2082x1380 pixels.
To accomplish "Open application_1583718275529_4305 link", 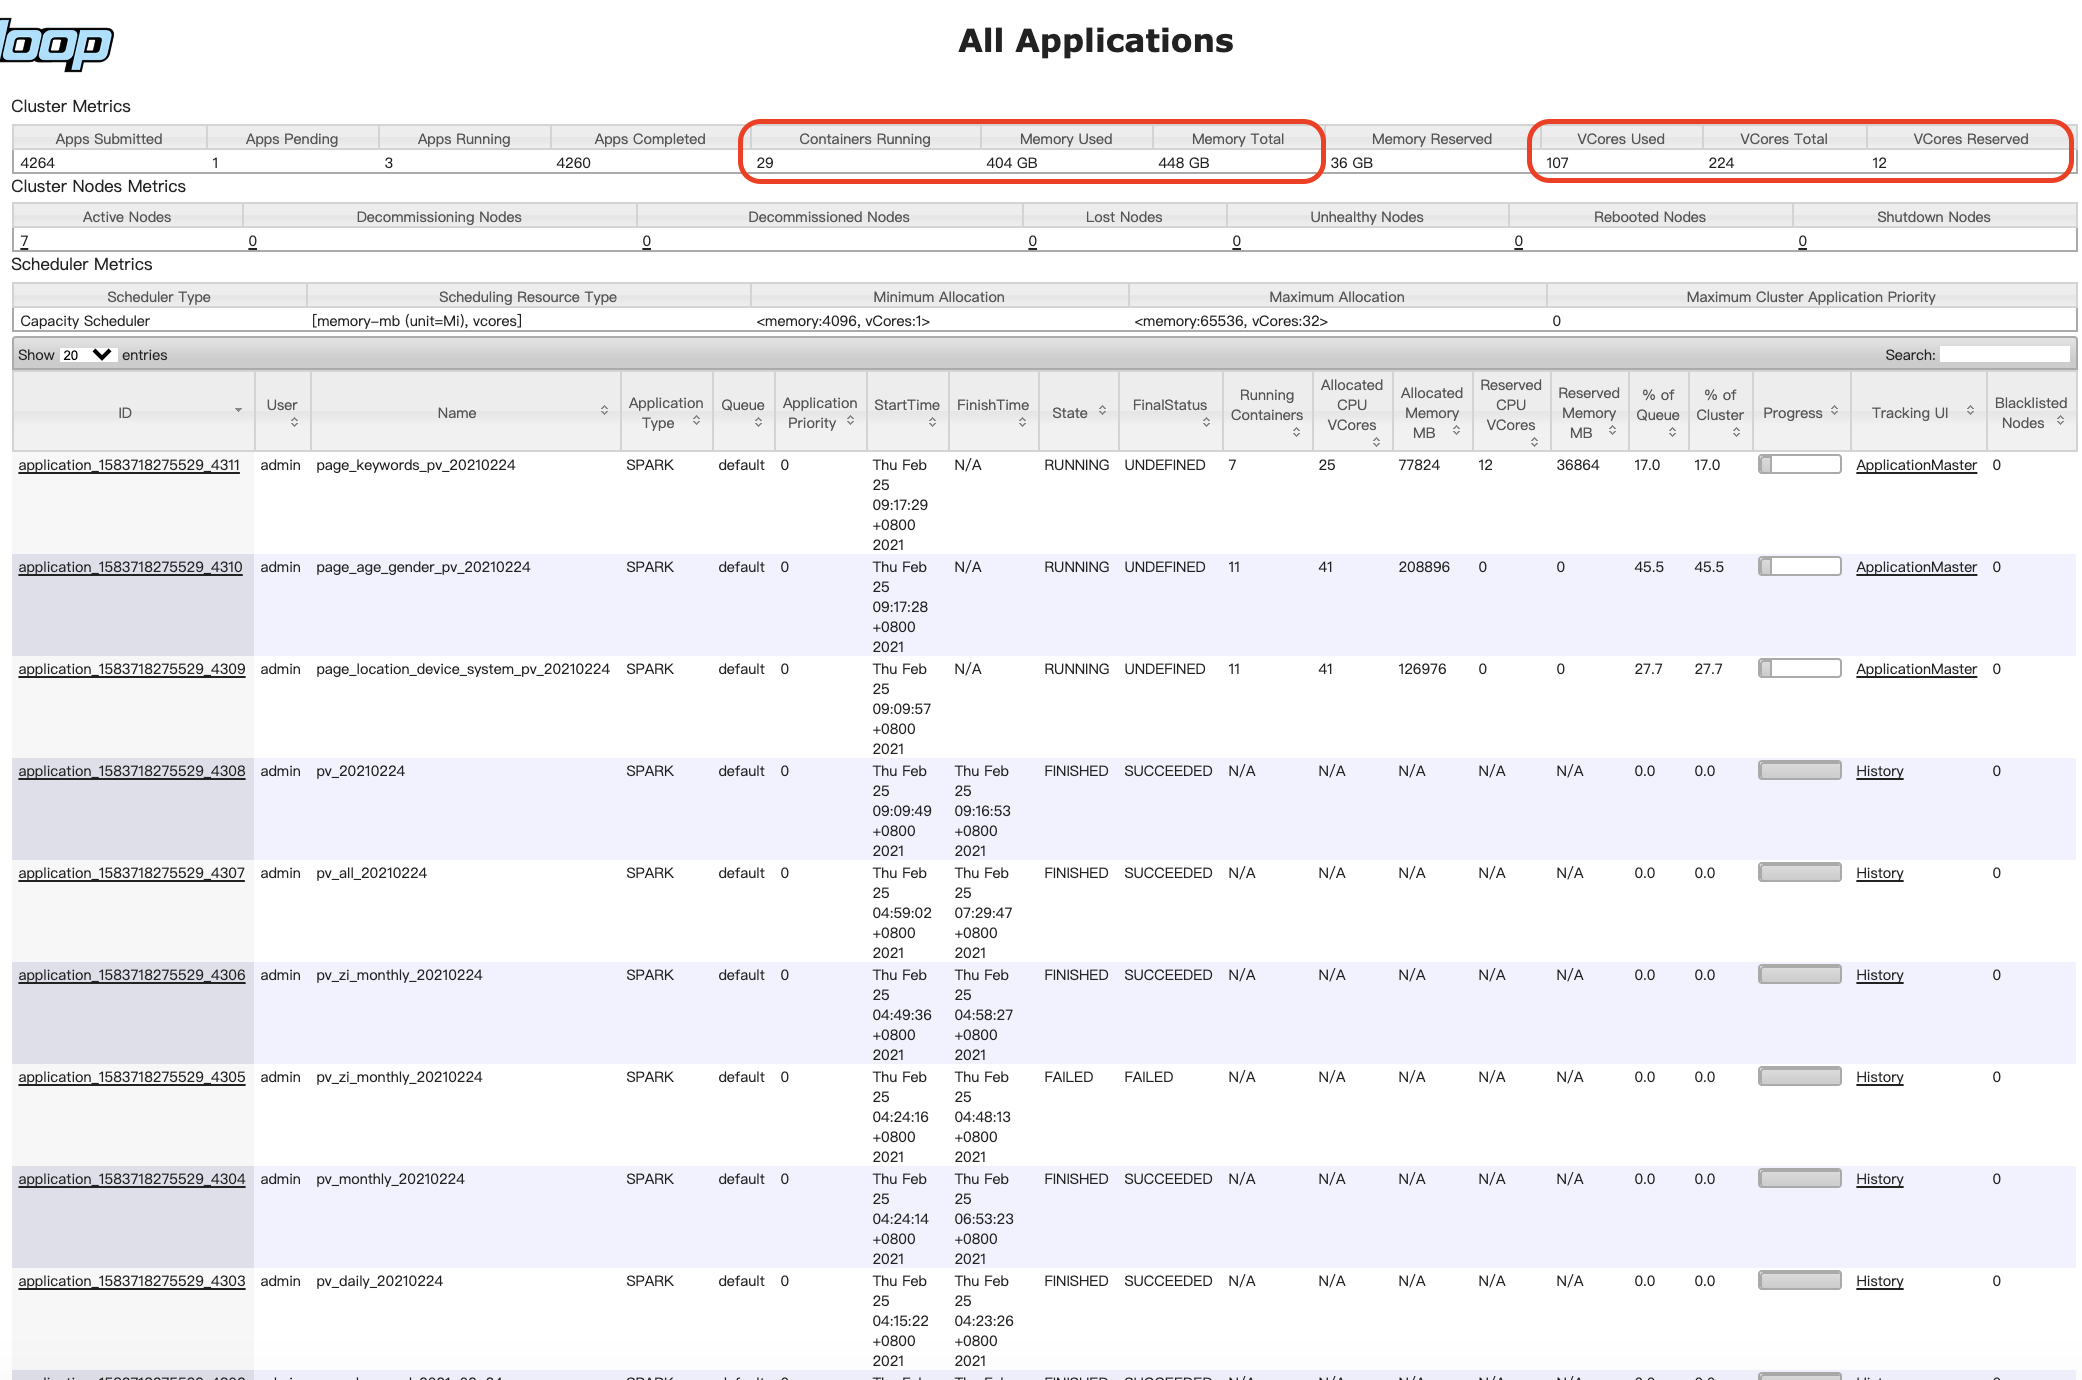I will (x=131, y=1077).
